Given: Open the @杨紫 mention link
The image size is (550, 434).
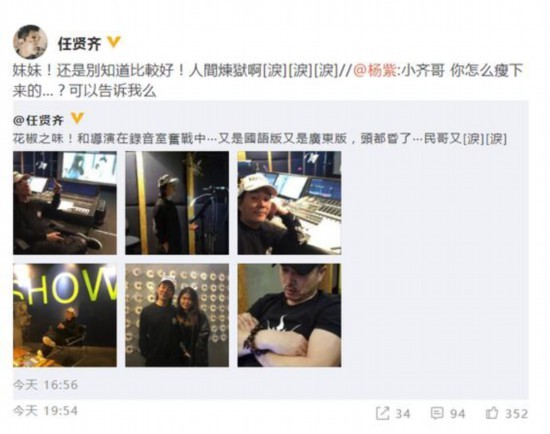Looking at the screenshot, I should [x=375, y=71].
